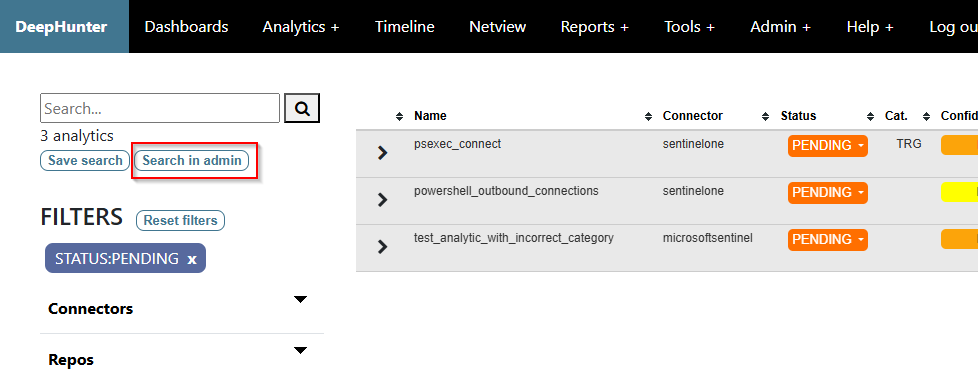Click orange confidence swatch for test_analytic_with_incorrect_category

pyautogui.click(x=959, y=239)
